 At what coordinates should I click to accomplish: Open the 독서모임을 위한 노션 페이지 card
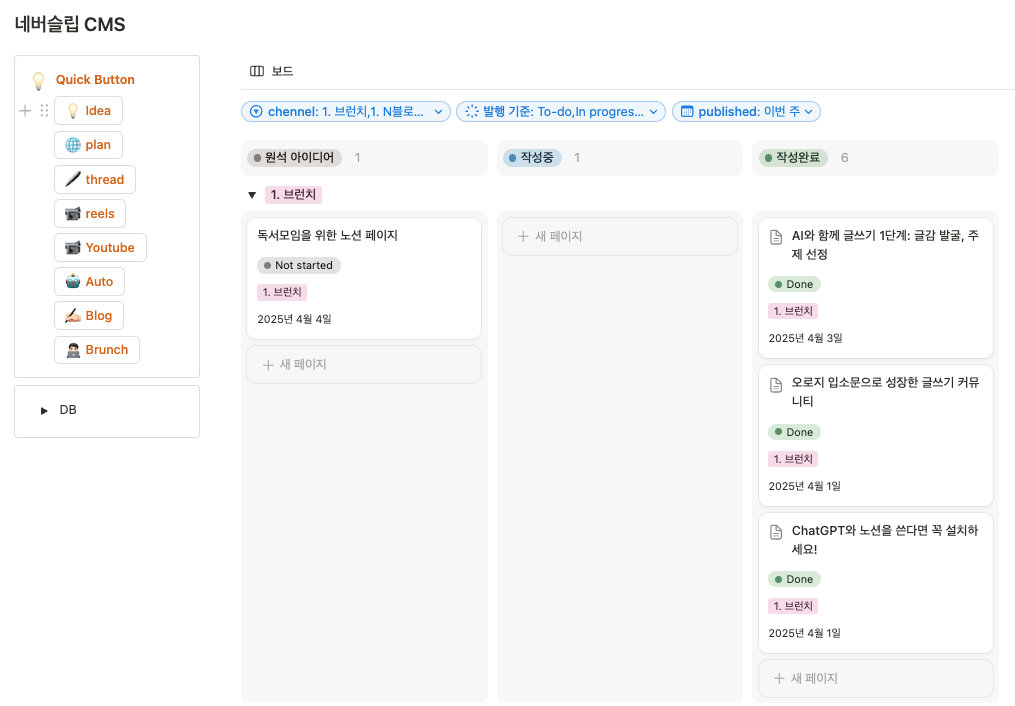pyautogui.click(x=364, y=278)
